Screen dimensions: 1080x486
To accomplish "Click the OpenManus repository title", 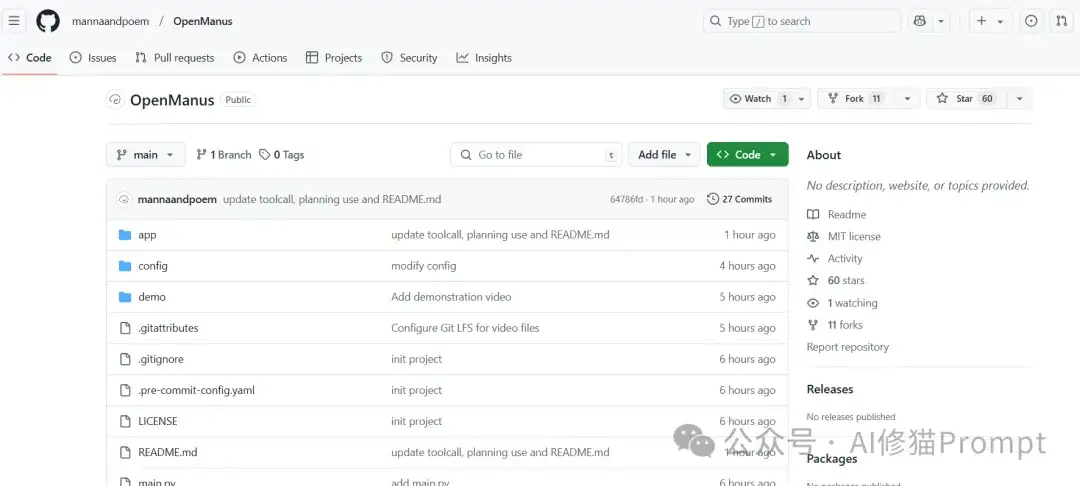I will pyautogui.click(x=172, y=100).
